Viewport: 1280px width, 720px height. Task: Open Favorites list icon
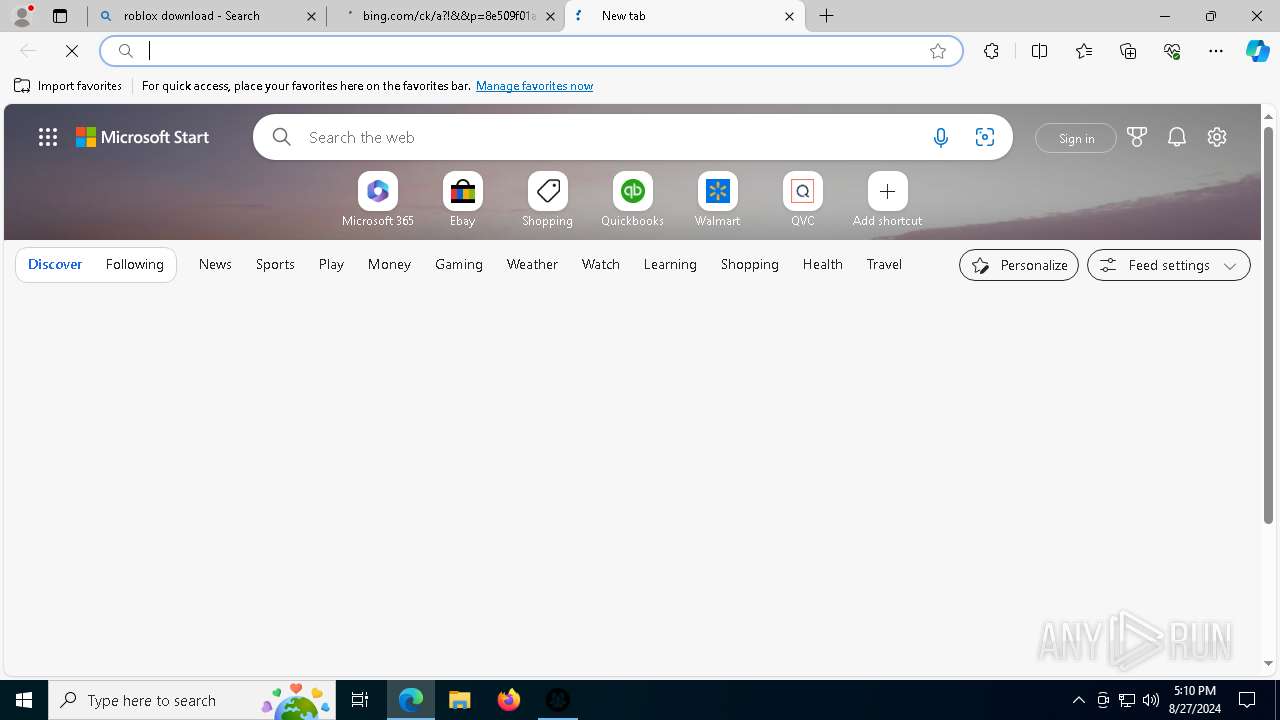1084,51
